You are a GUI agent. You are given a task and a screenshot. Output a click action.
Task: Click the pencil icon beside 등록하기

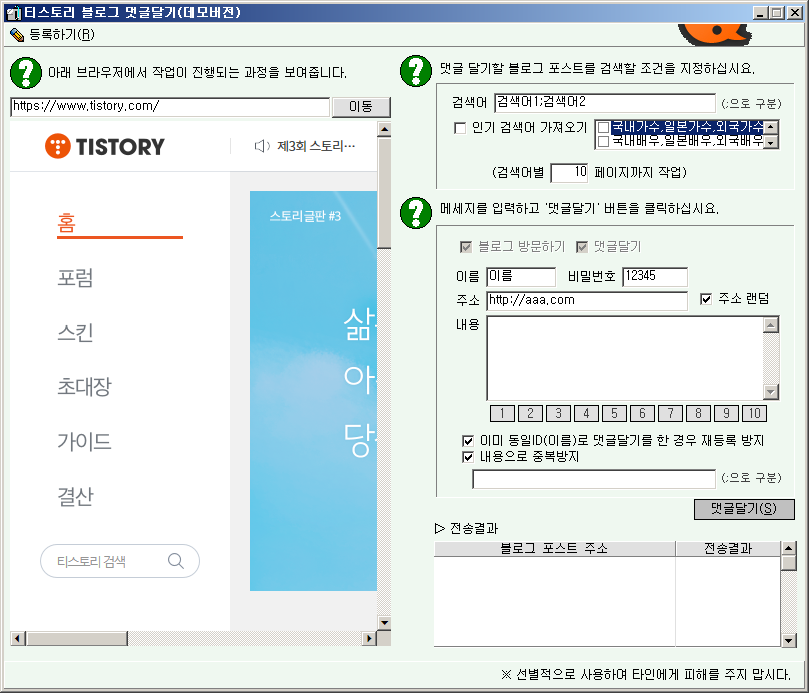pyautogui.click(x=17, y=34)
